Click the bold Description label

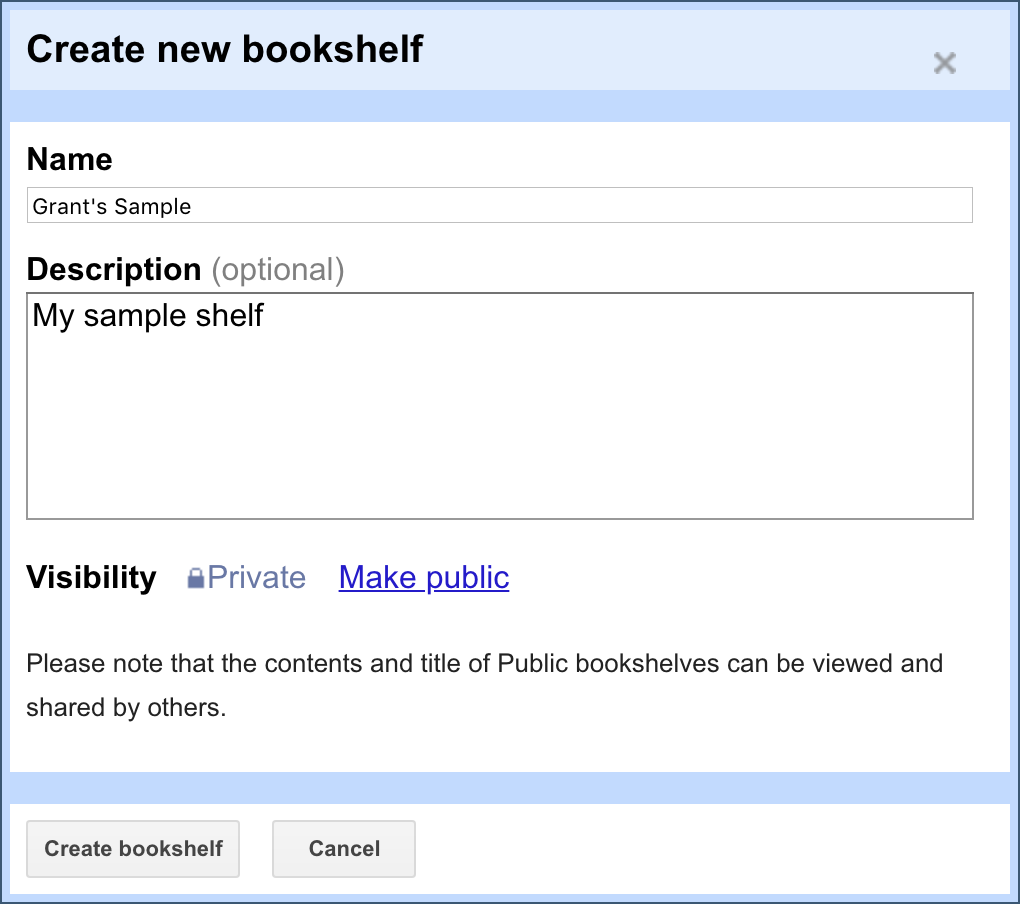[114, 269]
